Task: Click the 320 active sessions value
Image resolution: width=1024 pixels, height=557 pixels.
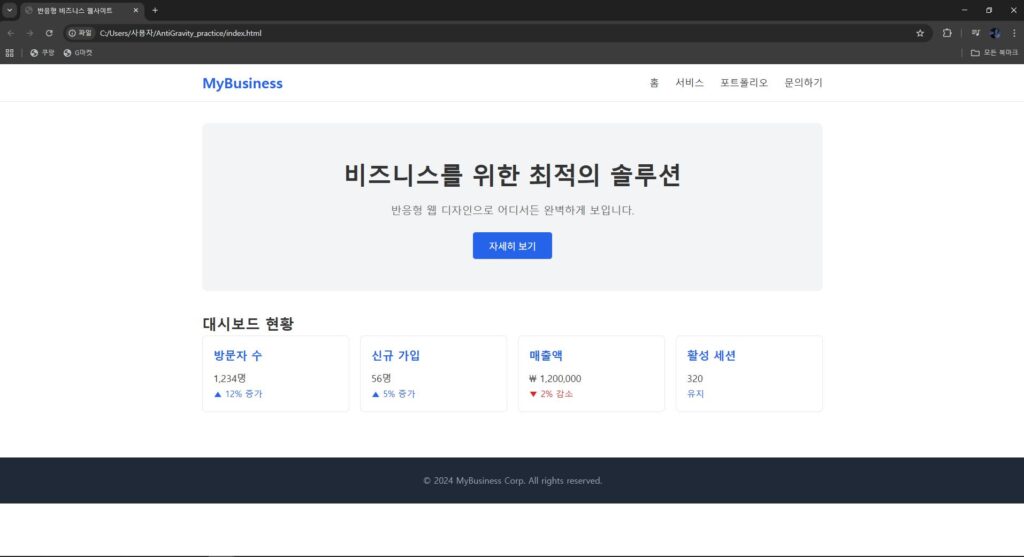Action: pyautogui.click(x=695, y=378)
